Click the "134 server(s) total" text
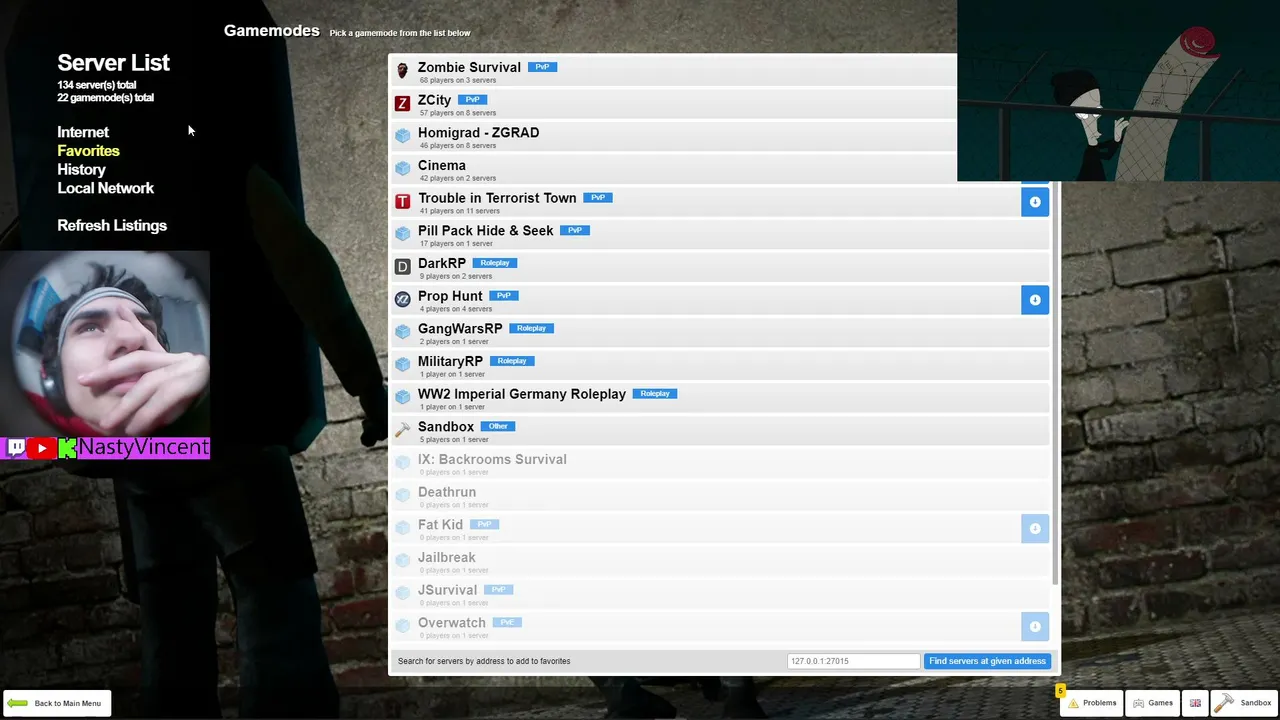 (x=97, y=85)
